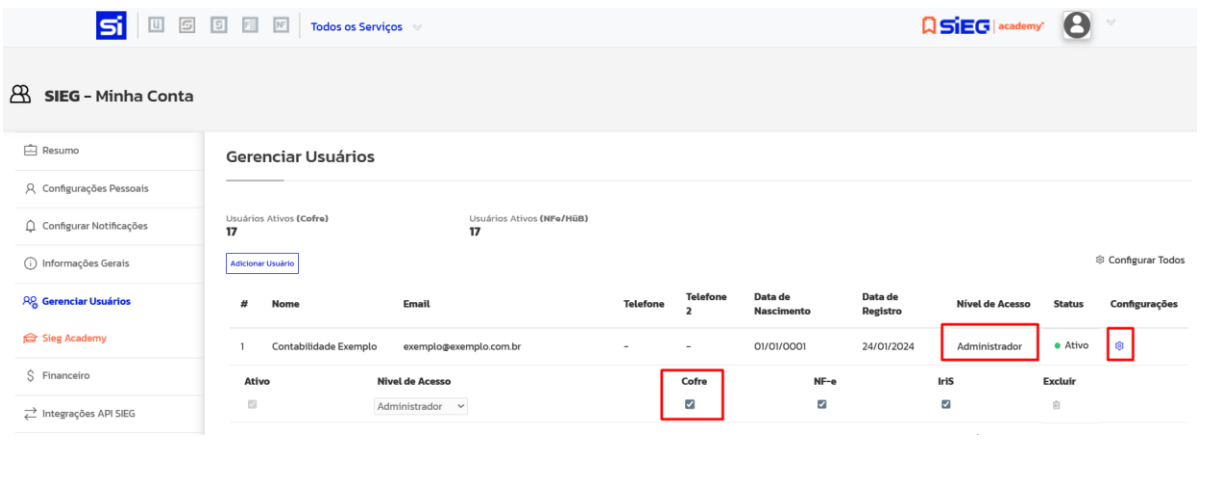Click the last service icon before Todos os Serviços
This screenshot has width=1209, height=488.
[281, 27]
